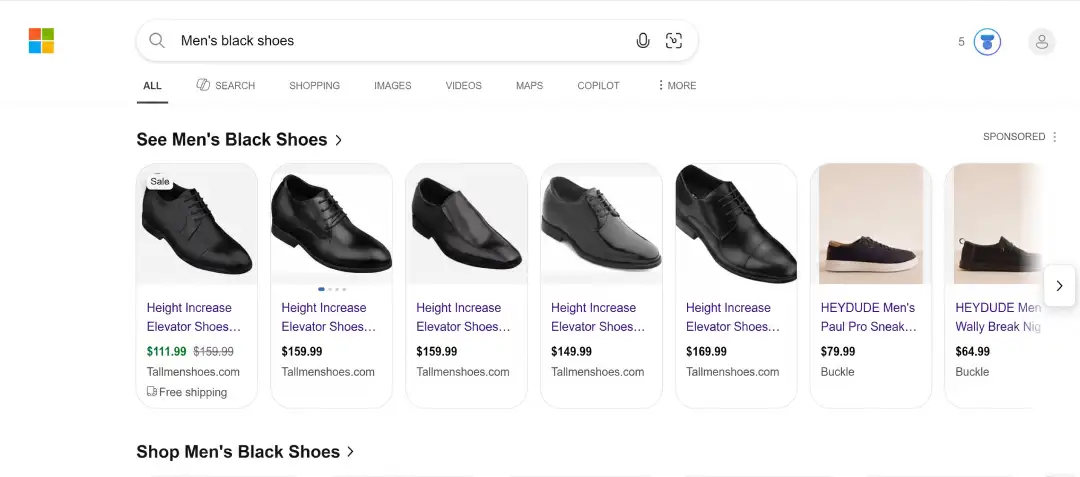Switch to the SEARCH tab
Image resolution: width=1080 pixels, height=477 pixels.
(226, 85)
